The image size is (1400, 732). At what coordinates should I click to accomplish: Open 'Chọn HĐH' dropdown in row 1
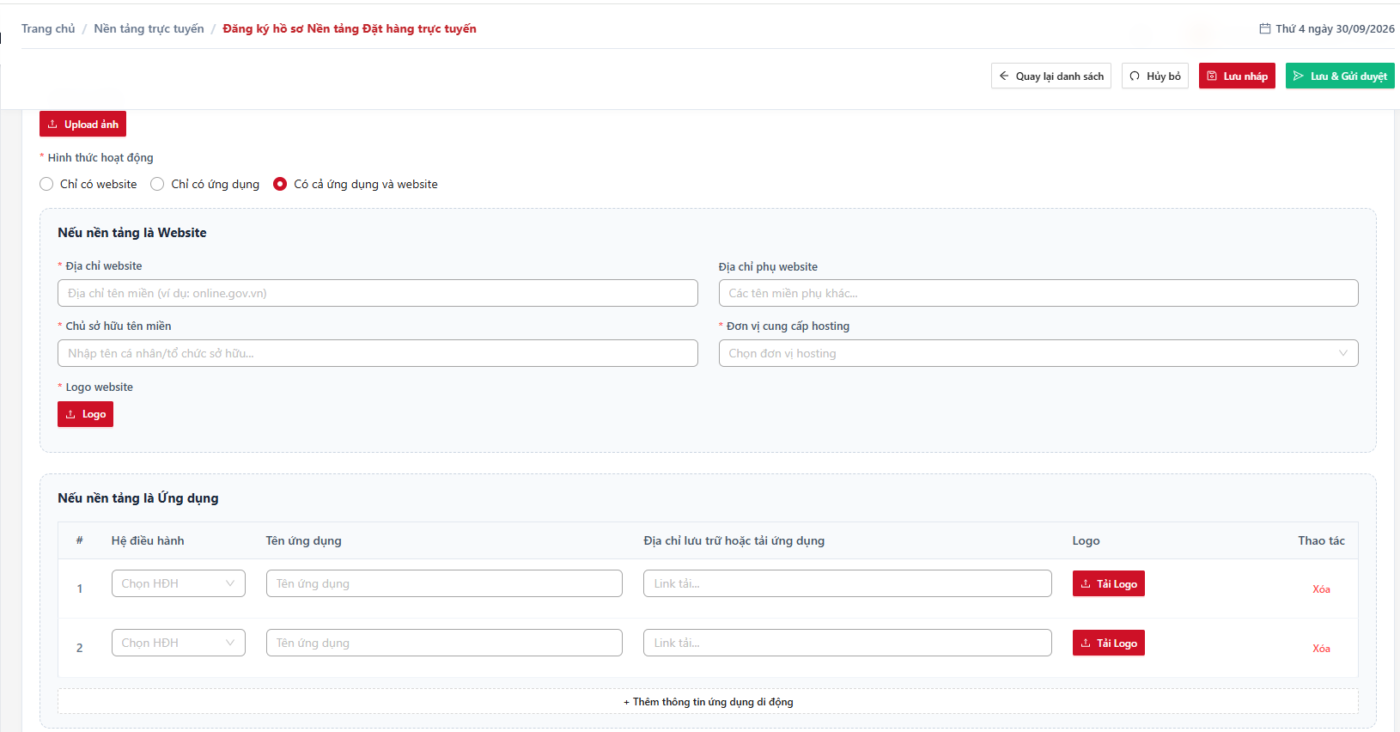click(x=178, y=583)
